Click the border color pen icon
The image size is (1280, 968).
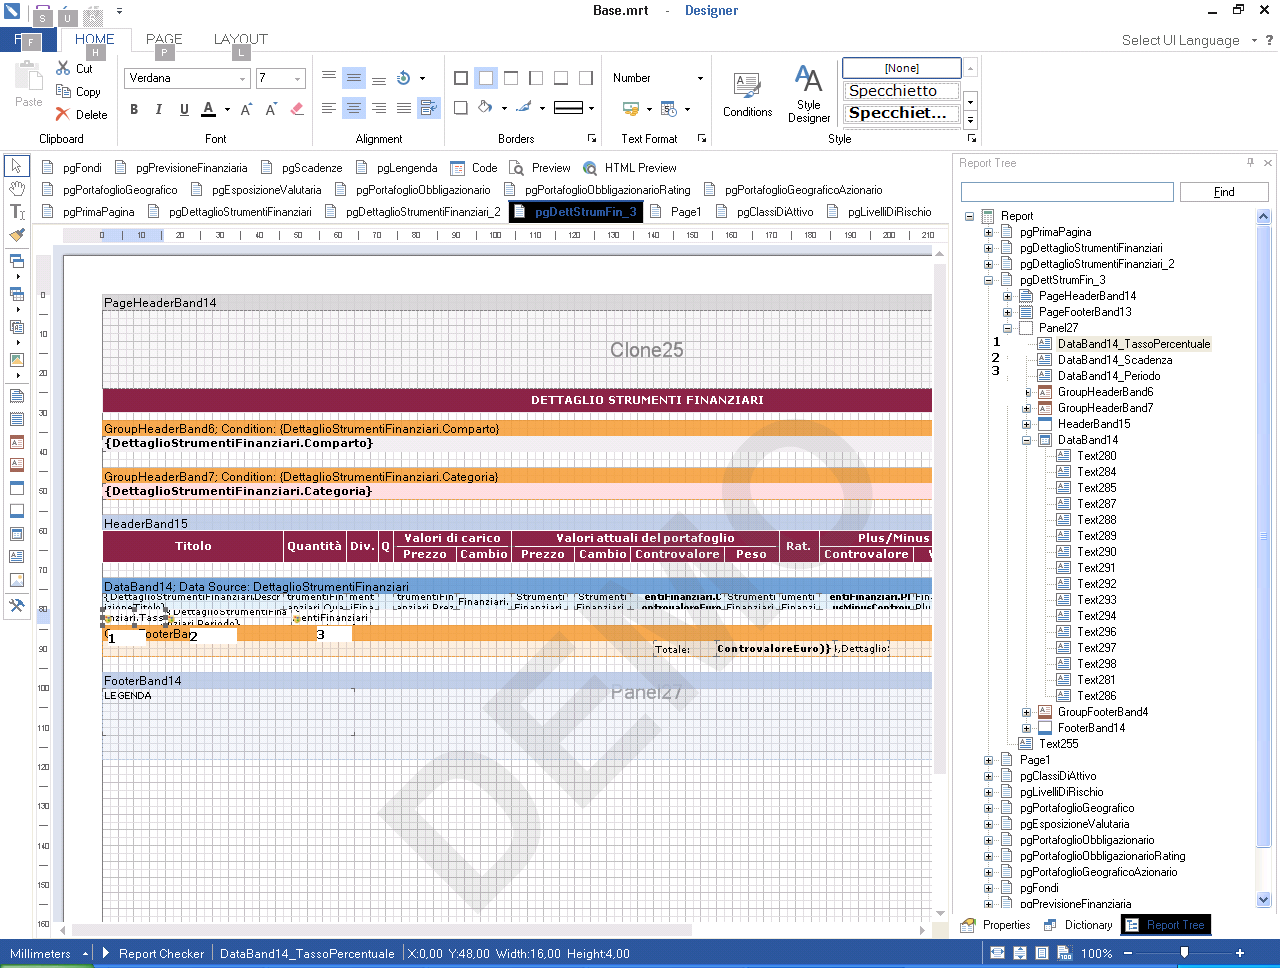524,108
